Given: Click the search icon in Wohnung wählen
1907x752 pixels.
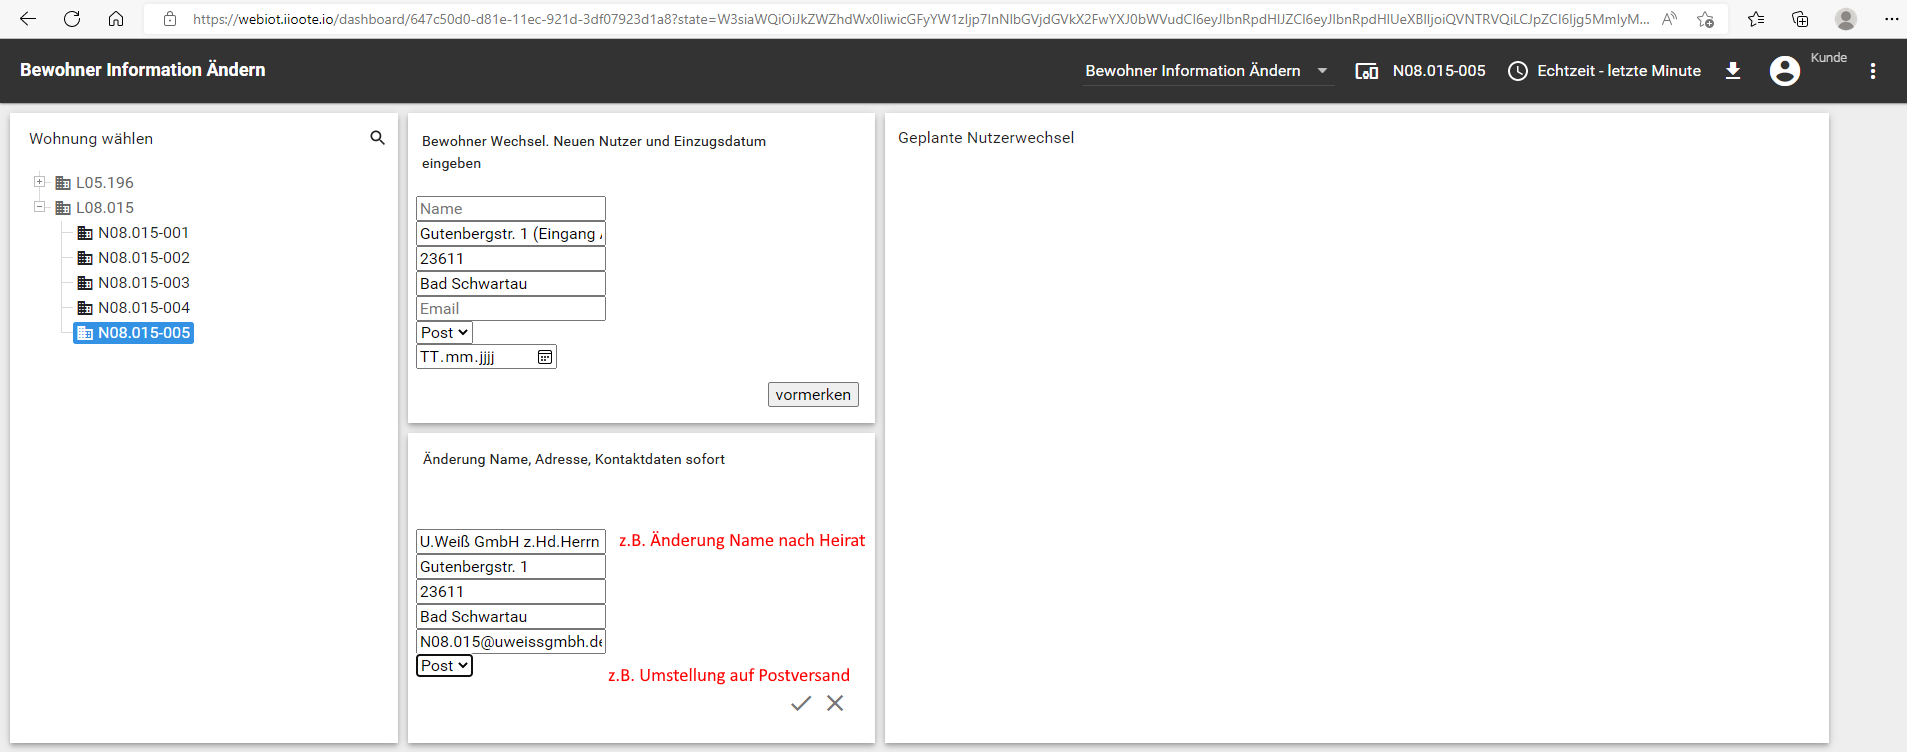Looking at the screenshot, I should coord(377,138).
